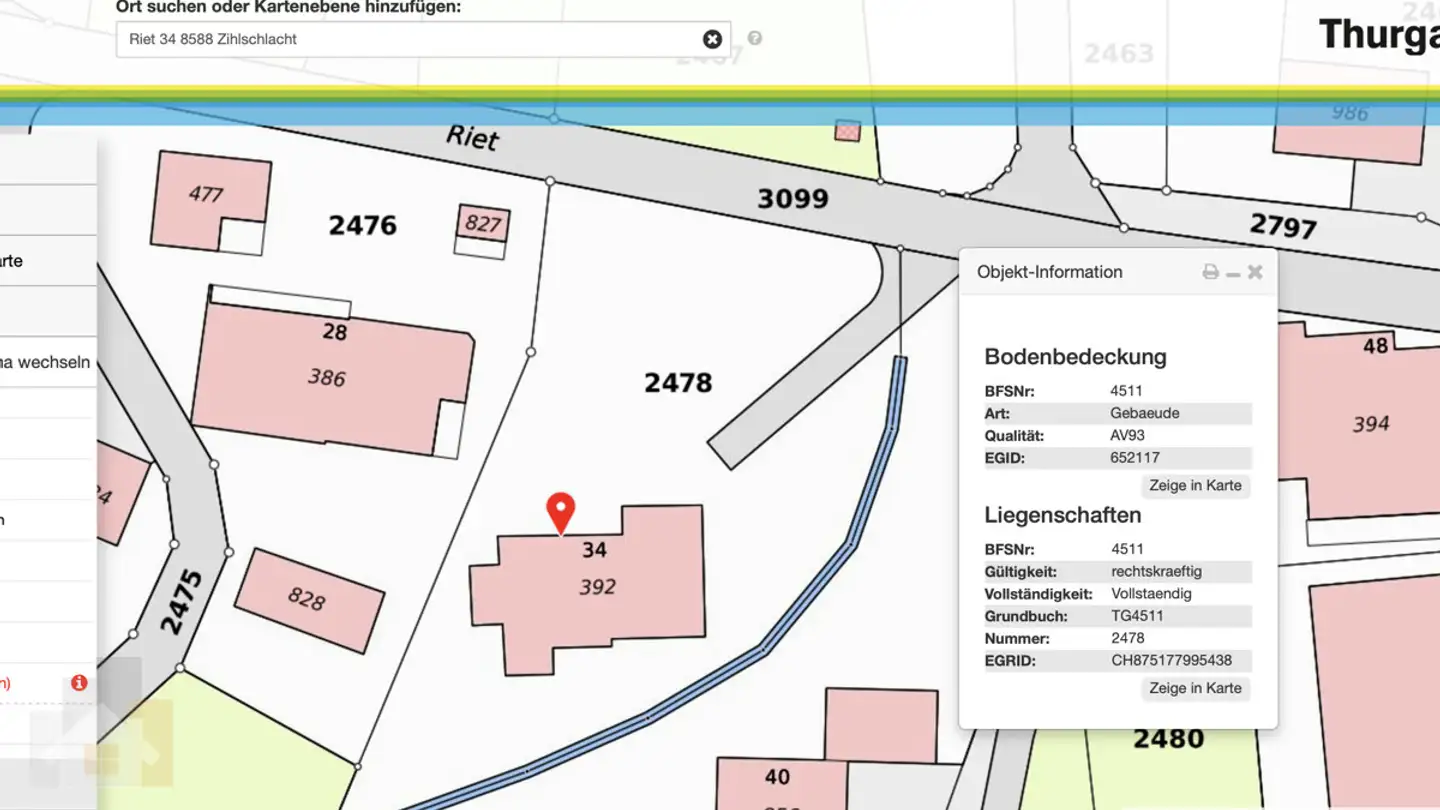Viewport: 1440px width, 810px height.
Task: Close the Objekt-Information panel
Action: click(1255, 272)
